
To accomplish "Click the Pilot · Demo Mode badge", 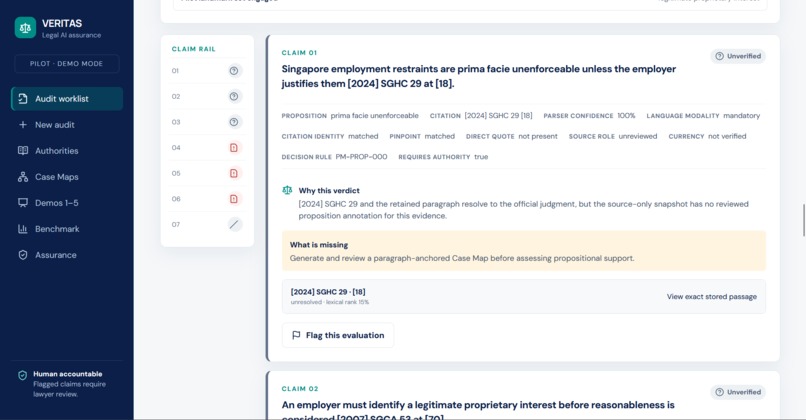I will pos(66,64).
